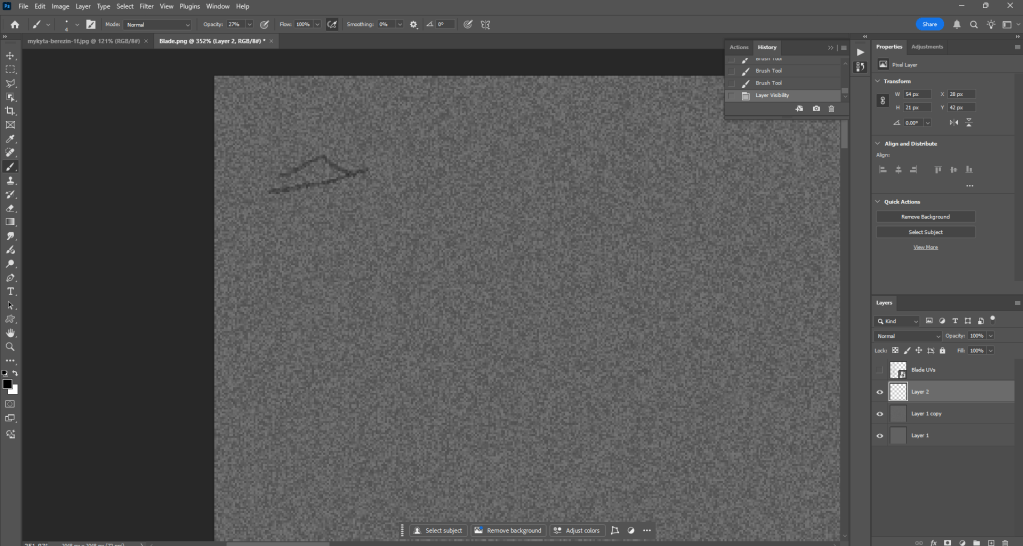Open the Filter menu
Screen dimensions: 1023x546
146,6
